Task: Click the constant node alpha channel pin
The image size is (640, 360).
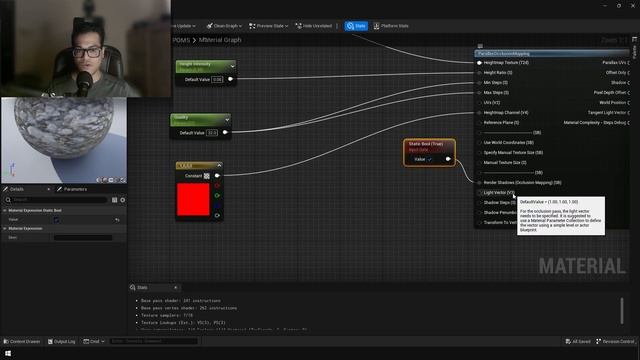Action: (x=217, y=215)
